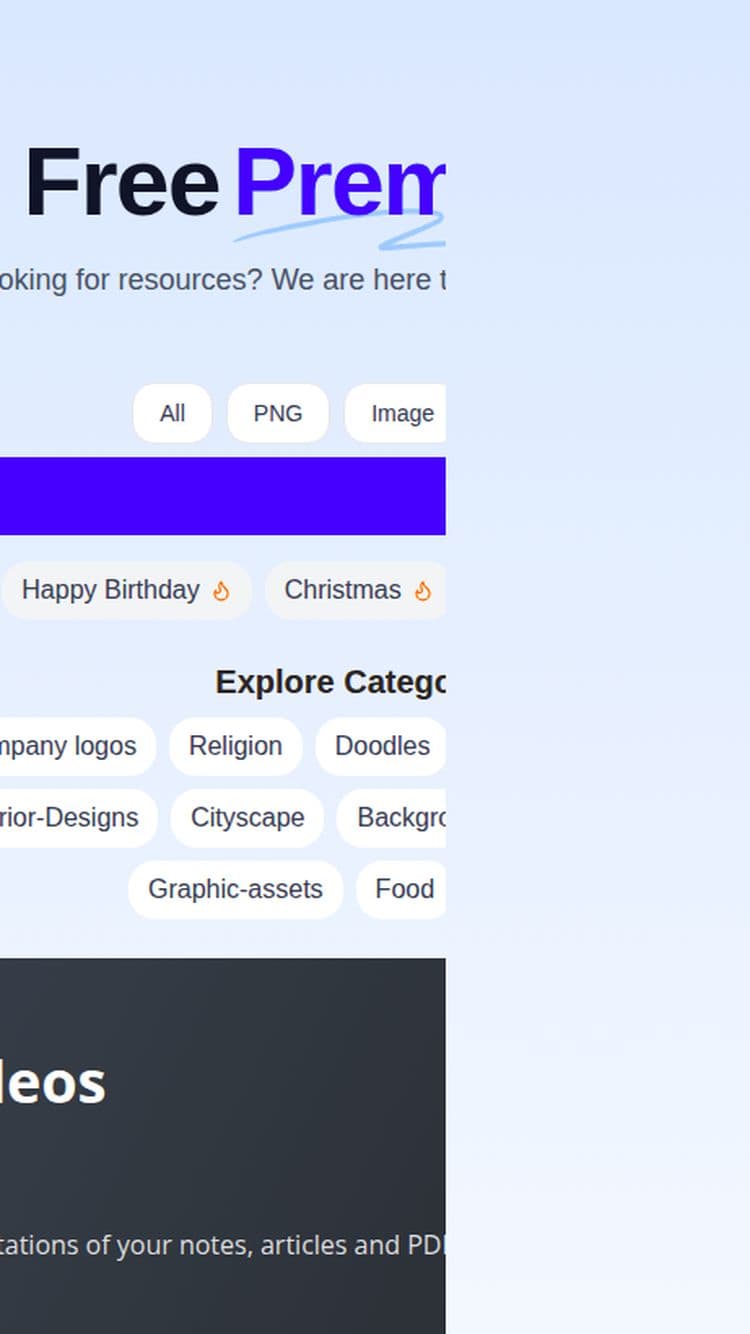Click the Free Premium headline text
This screenshot has height=1334, width=750.
point(234,182)
